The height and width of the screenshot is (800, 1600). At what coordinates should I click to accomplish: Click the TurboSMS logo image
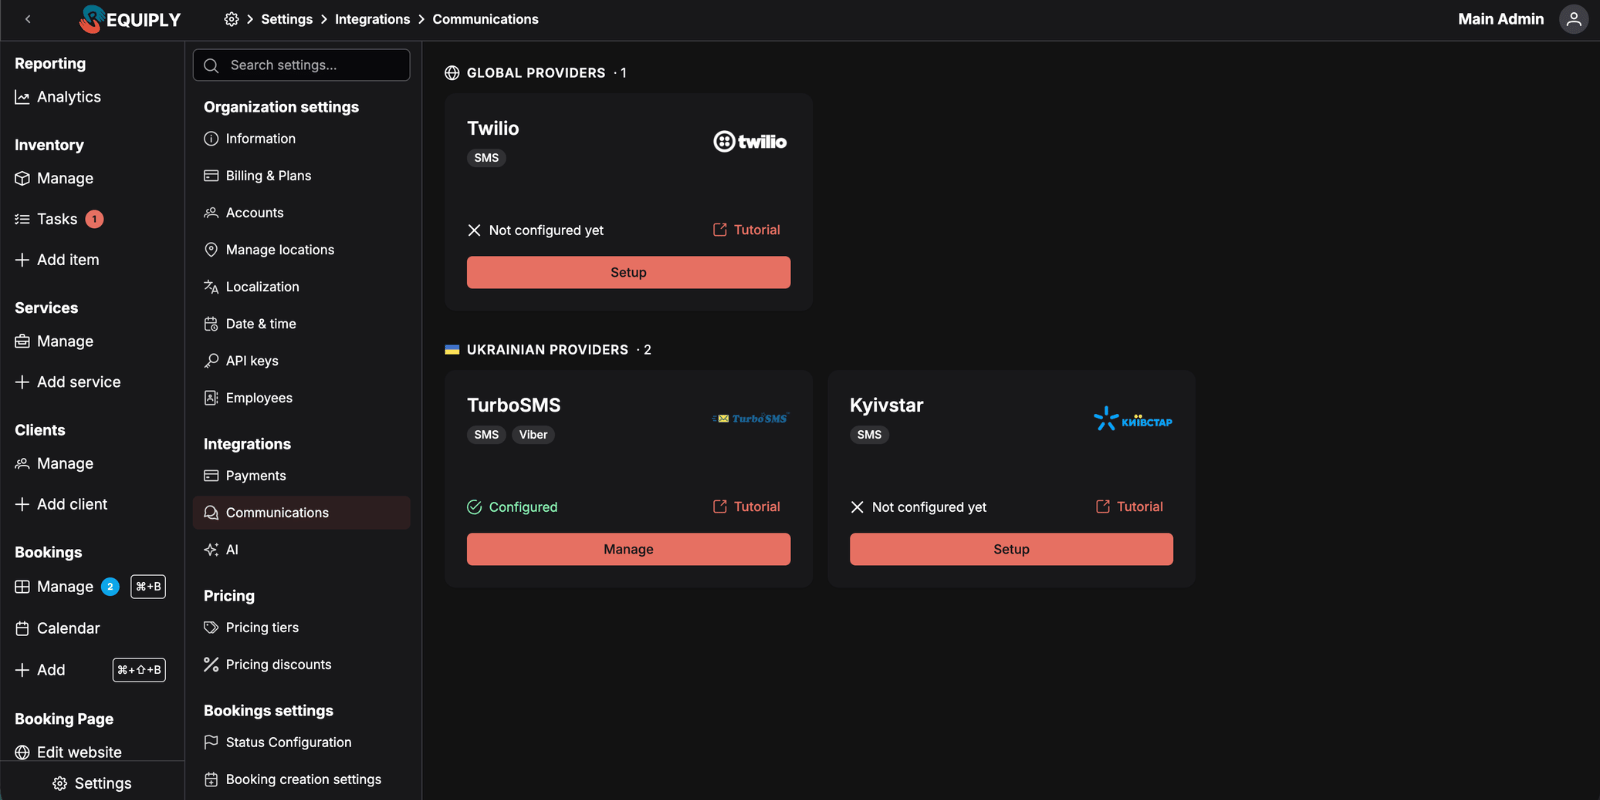[x=750, y=419]
